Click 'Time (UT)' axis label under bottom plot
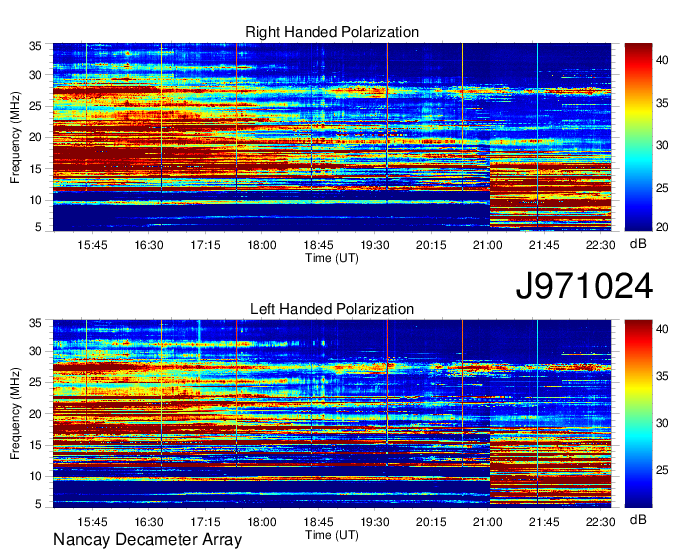680x552 pixels. 332,535
